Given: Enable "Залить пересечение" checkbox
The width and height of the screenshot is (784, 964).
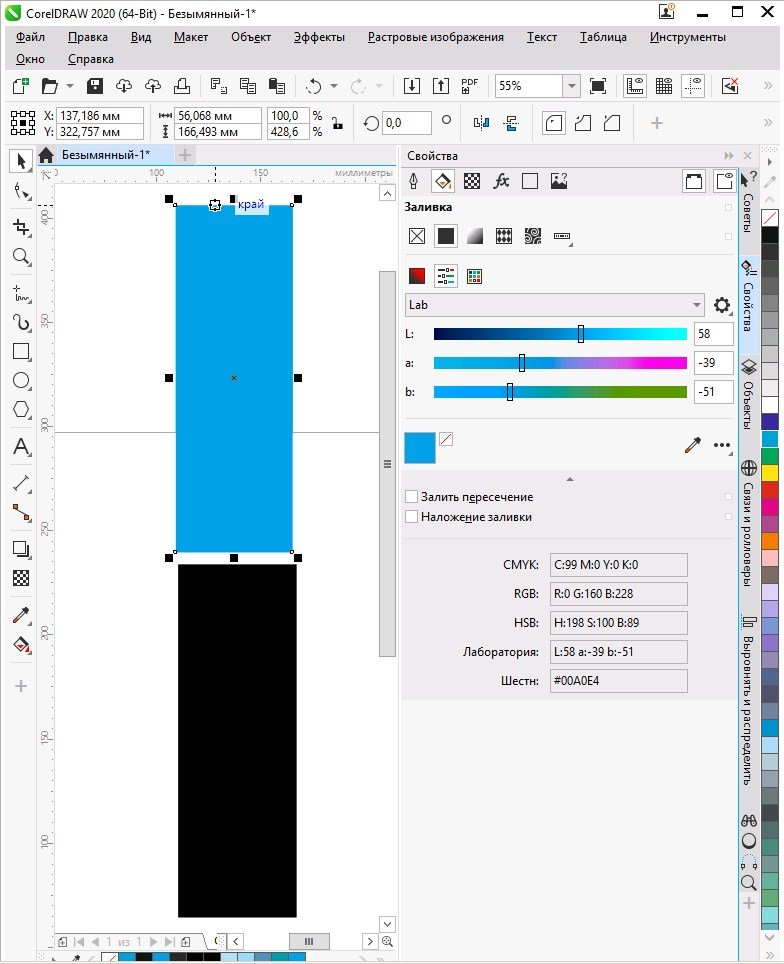Looking at the screenshot, I should (411, 497).
